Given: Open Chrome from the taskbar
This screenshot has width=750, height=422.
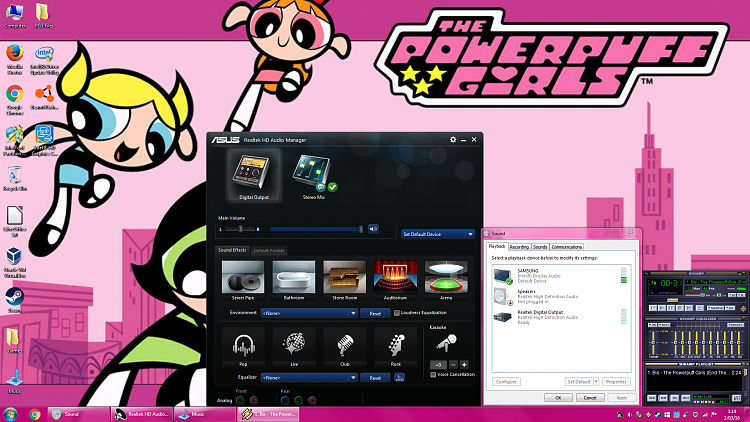Looking at the screenshot, I should click(x=34, y=414).
